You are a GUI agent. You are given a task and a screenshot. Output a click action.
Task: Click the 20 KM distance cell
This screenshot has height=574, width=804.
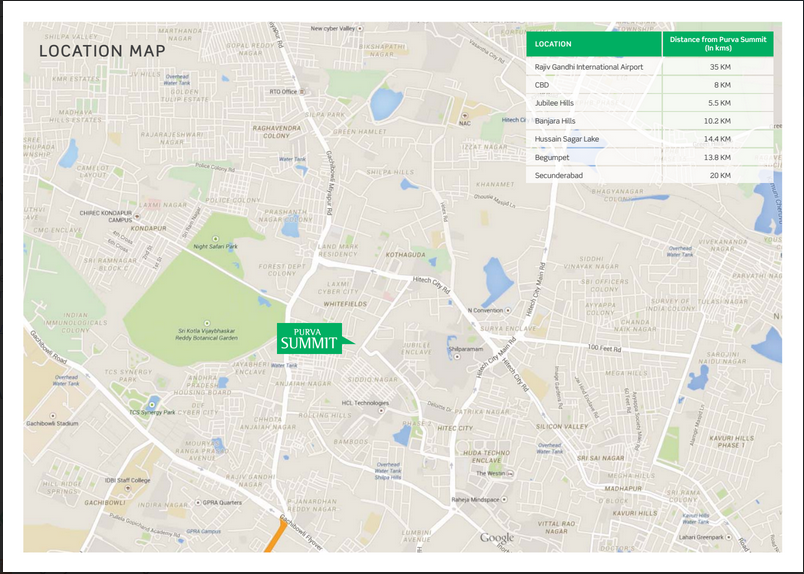(720, 175)
